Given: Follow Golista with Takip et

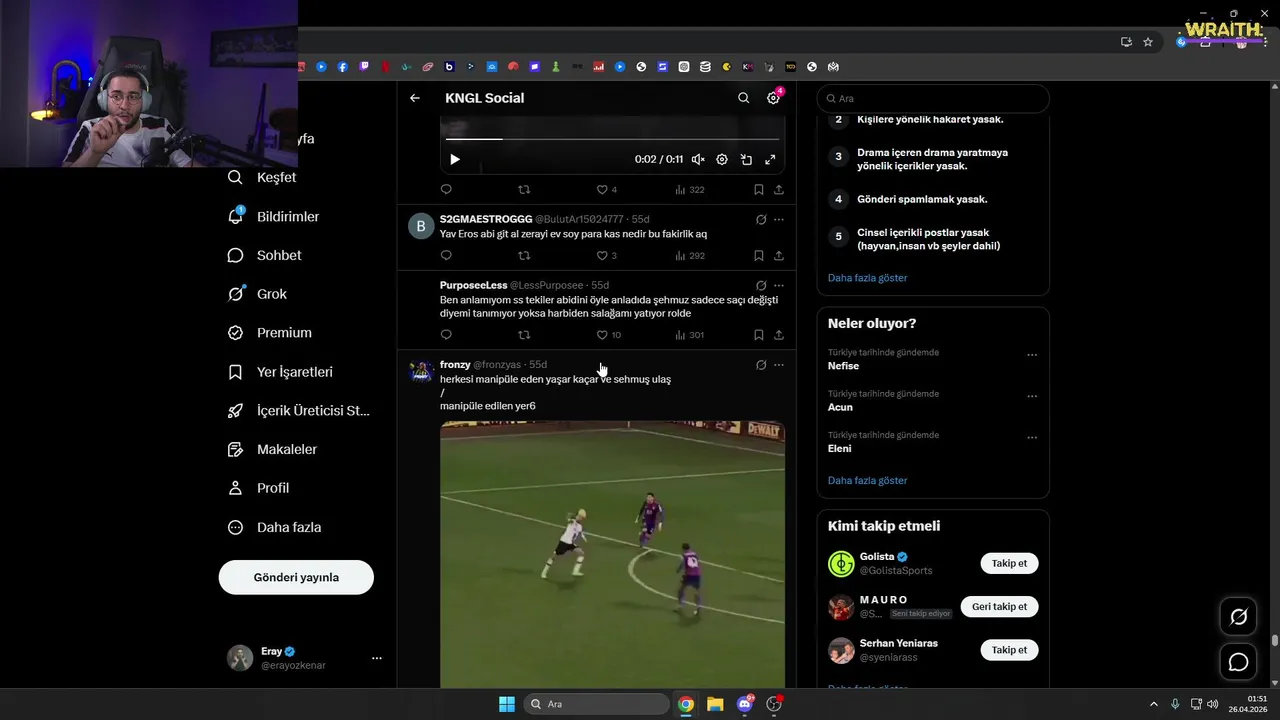Looking at the screenshot, I should pos(1009,563).
